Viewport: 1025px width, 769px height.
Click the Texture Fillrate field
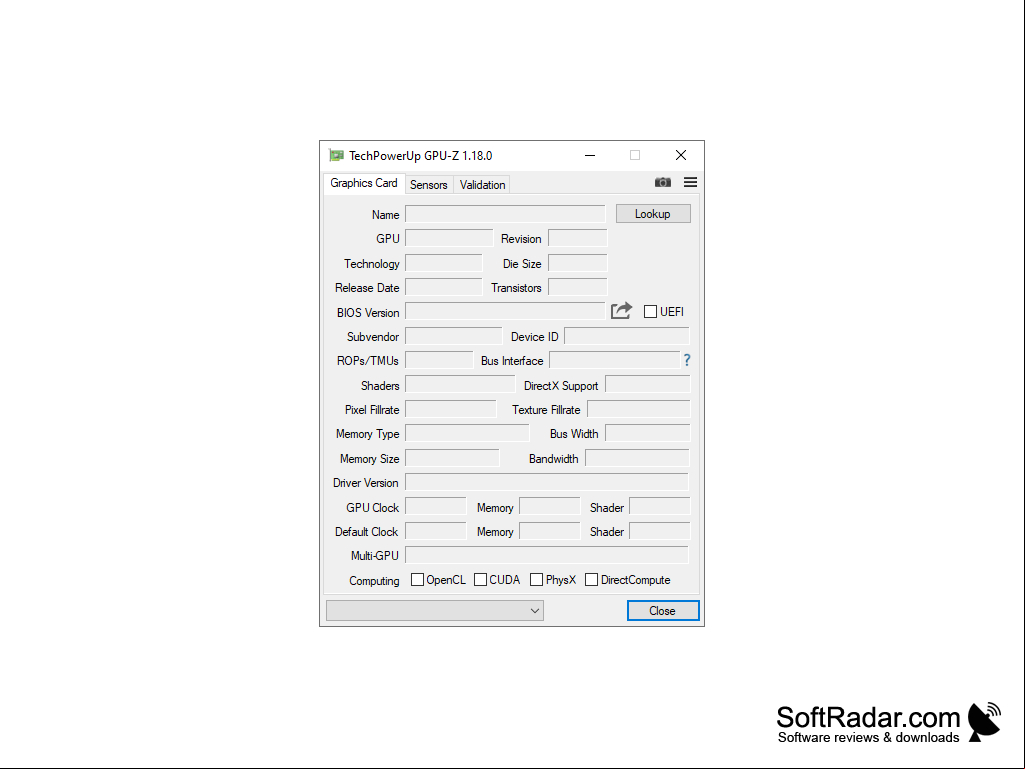pos(639,410)
